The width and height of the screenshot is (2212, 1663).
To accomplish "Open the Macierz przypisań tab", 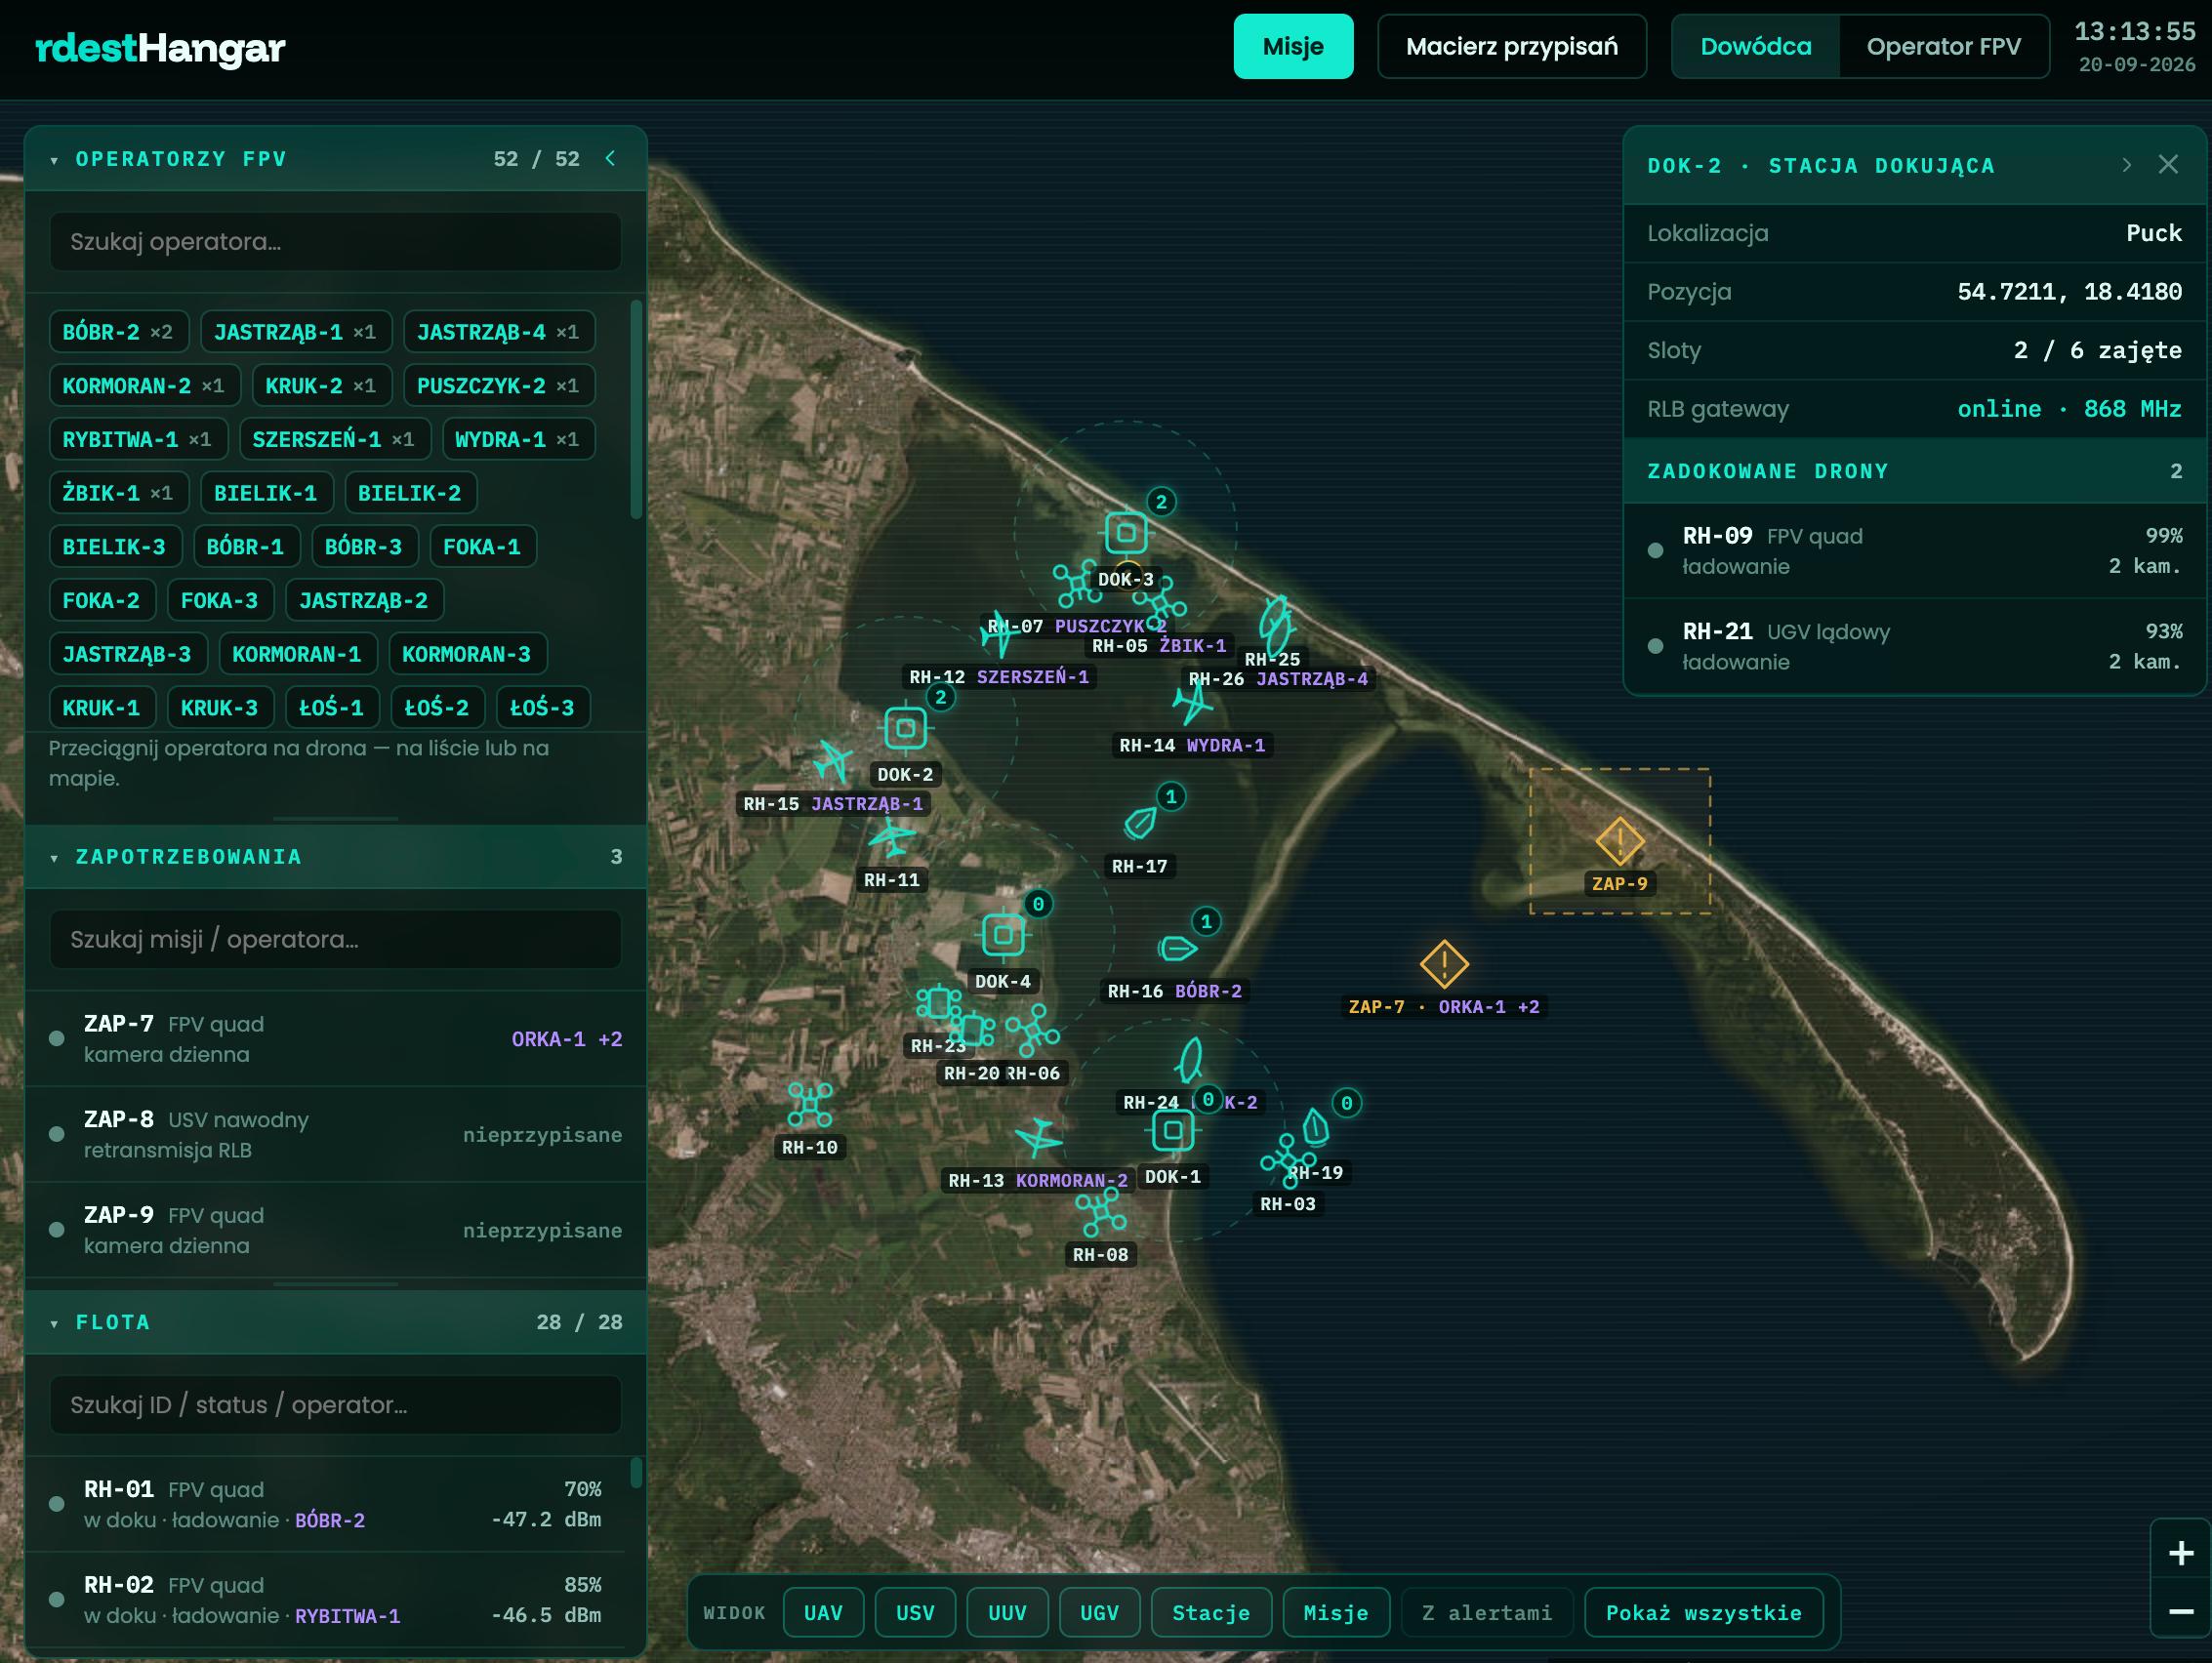I will click(1511, 47).
